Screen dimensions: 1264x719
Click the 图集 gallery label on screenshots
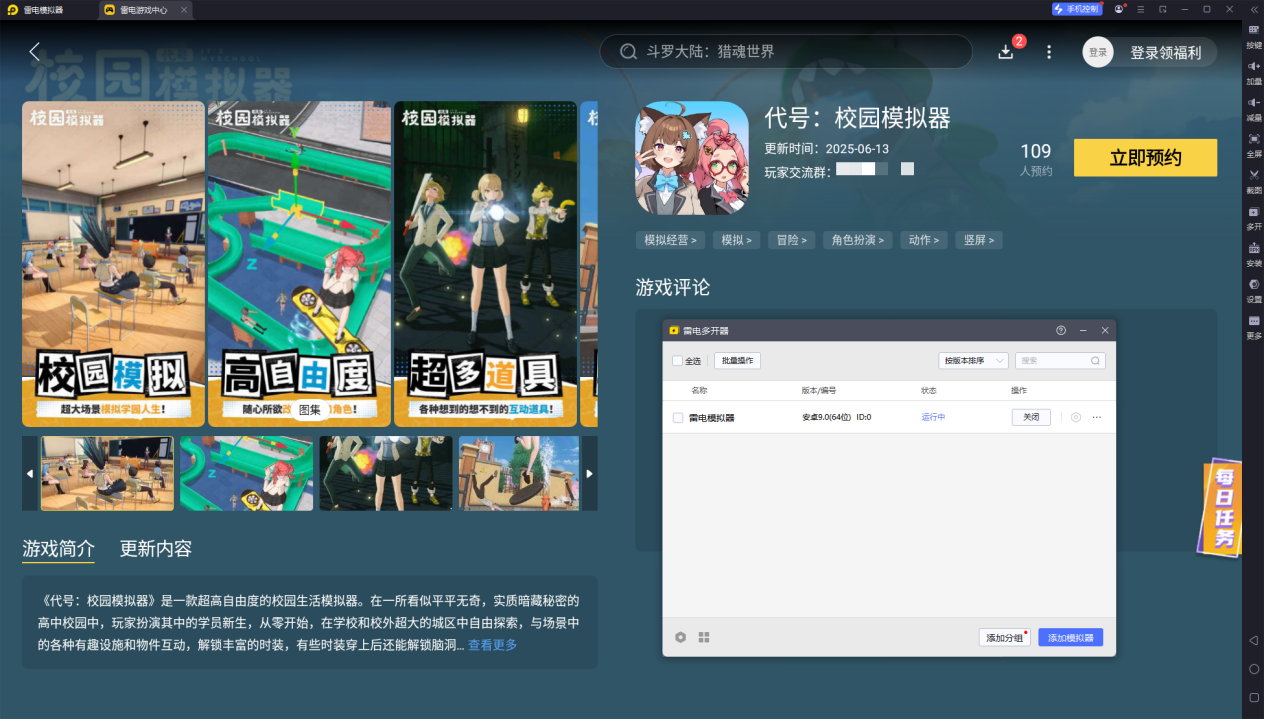coord(309,409)
